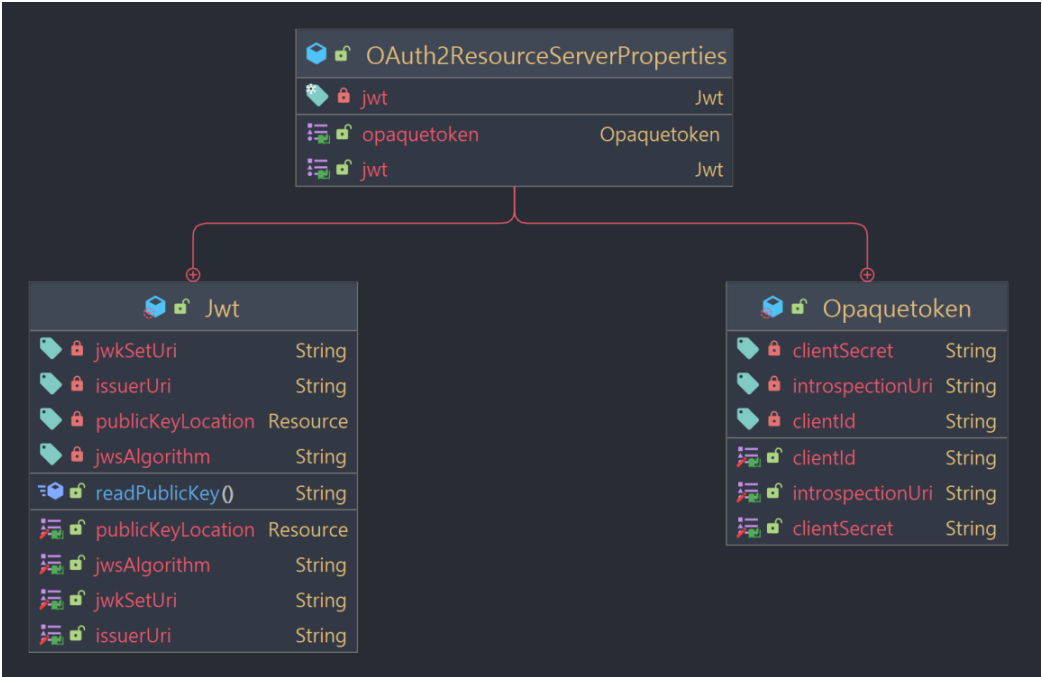This screenshot has width=1042, height=677.
Task: Click the green unlock icon on the clientSecret property row
Action: click(774, 528)
